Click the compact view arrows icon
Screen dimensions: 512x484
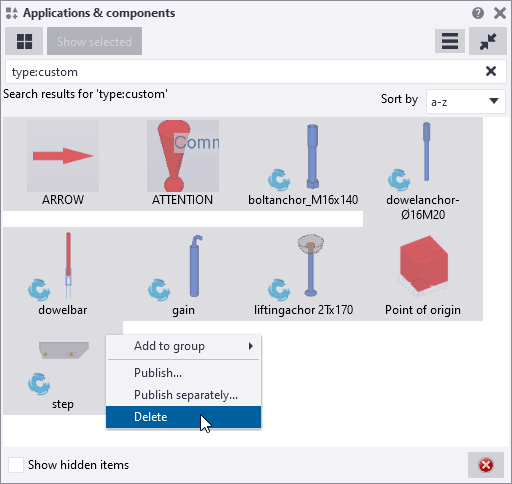[x=488, y=41]
